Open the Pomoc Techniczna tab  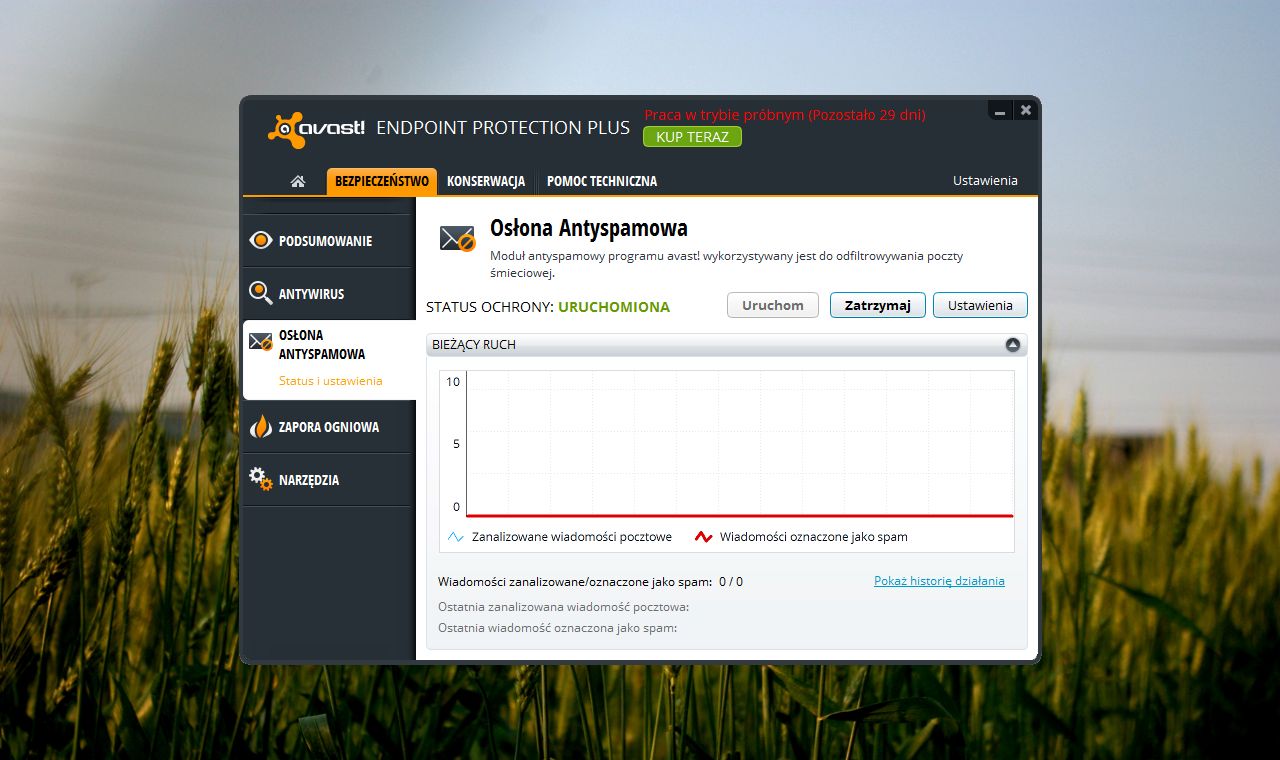point(602,181)
